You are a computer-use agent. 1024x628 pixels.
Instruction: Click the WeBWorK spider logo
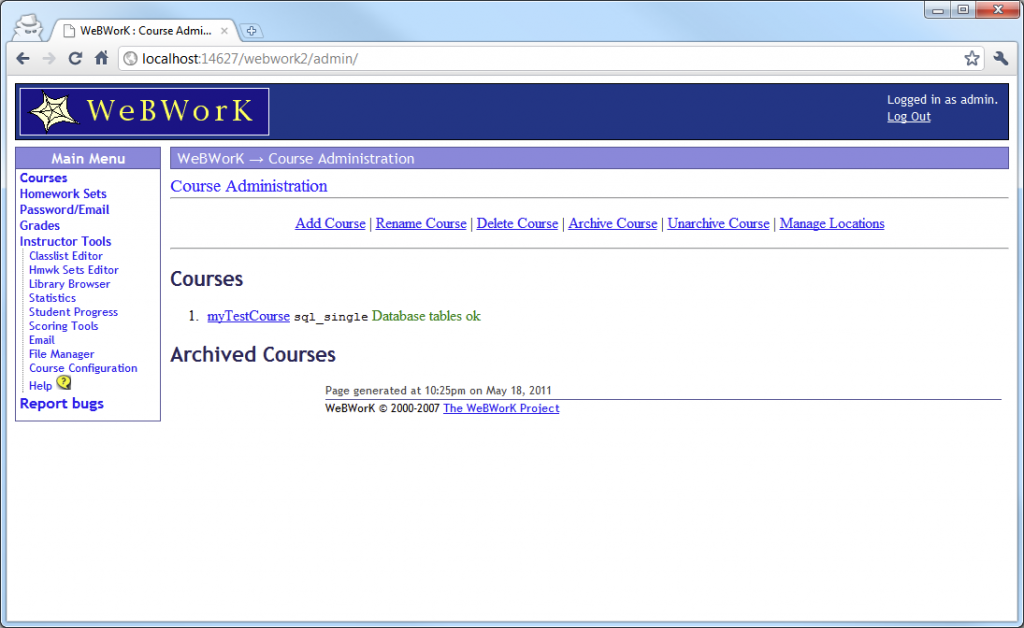pyautogui.click(x=51, y=111)
